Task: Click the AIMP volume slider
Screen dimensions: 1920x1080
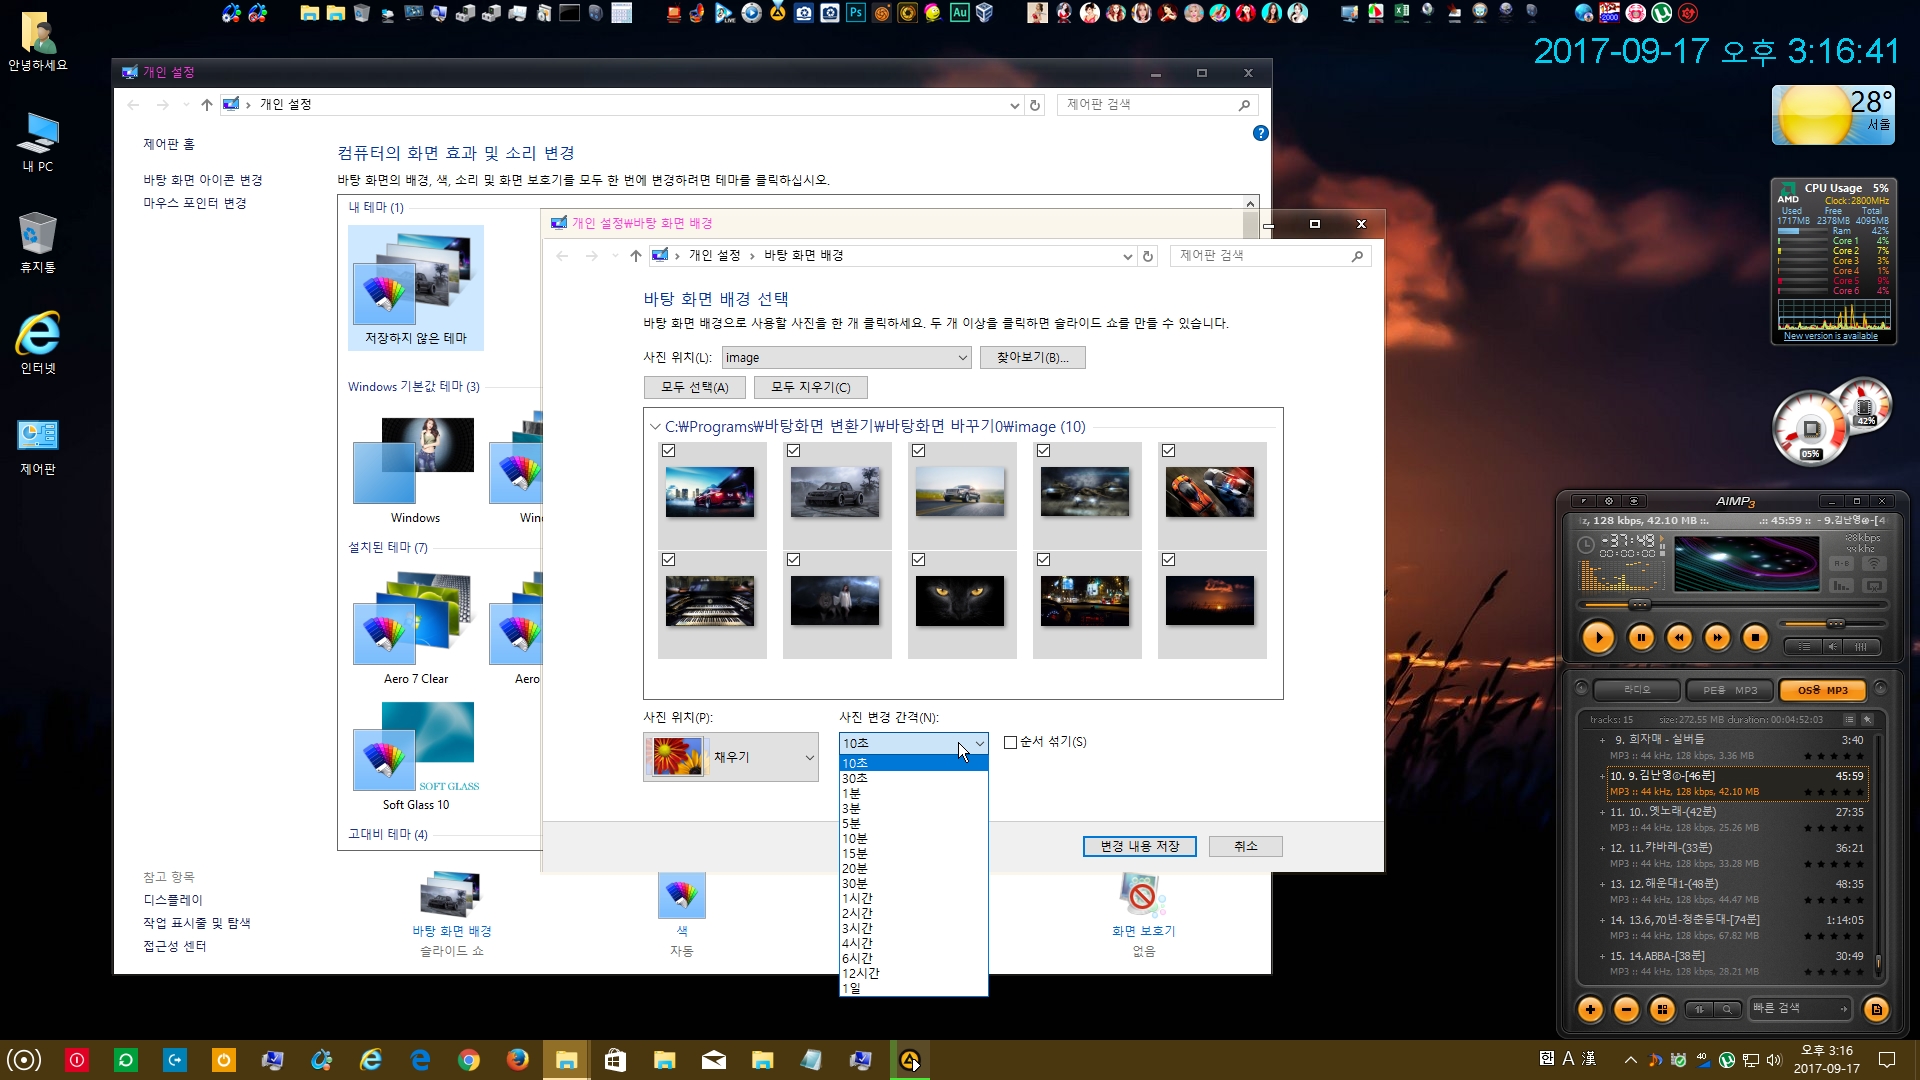Action: 1835,624
